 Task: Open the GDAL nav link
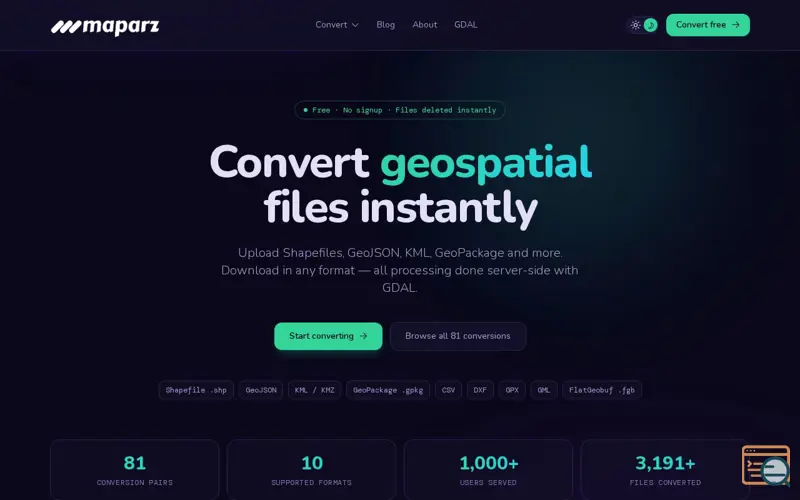point(466,24)
